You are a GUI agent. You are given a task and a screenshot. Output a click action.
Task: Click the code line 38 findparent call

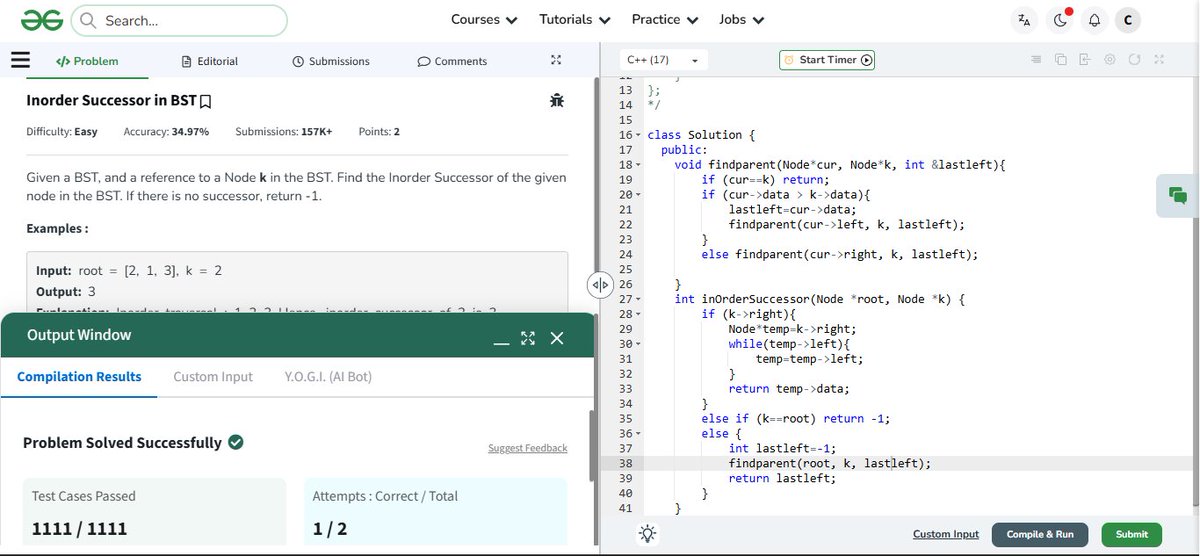[829, 464]
